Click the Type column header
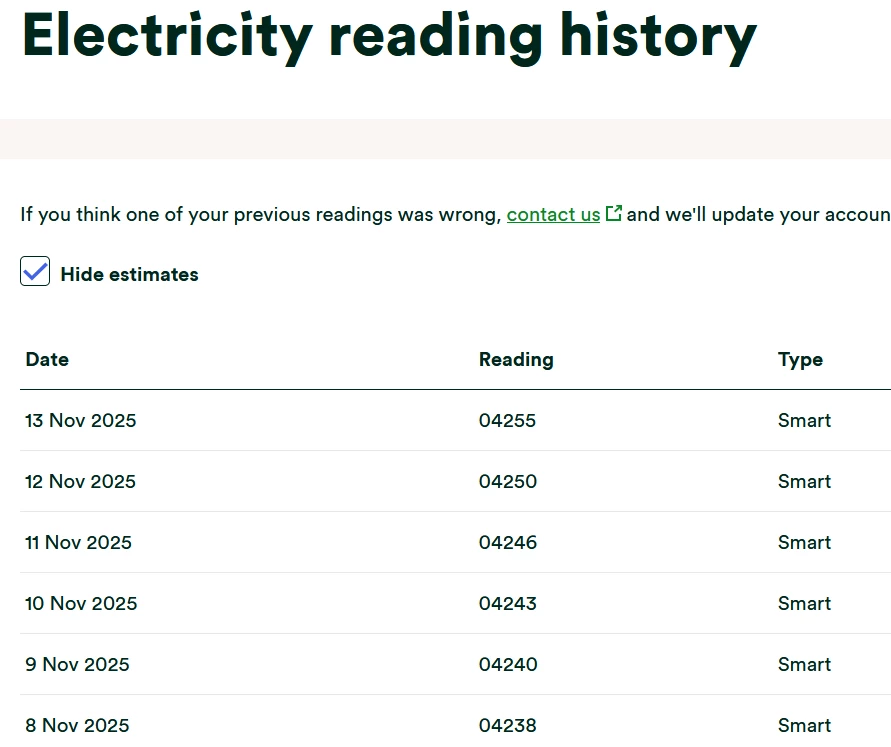This screenshot has width=891, height=747. click(x=800, y=360)
